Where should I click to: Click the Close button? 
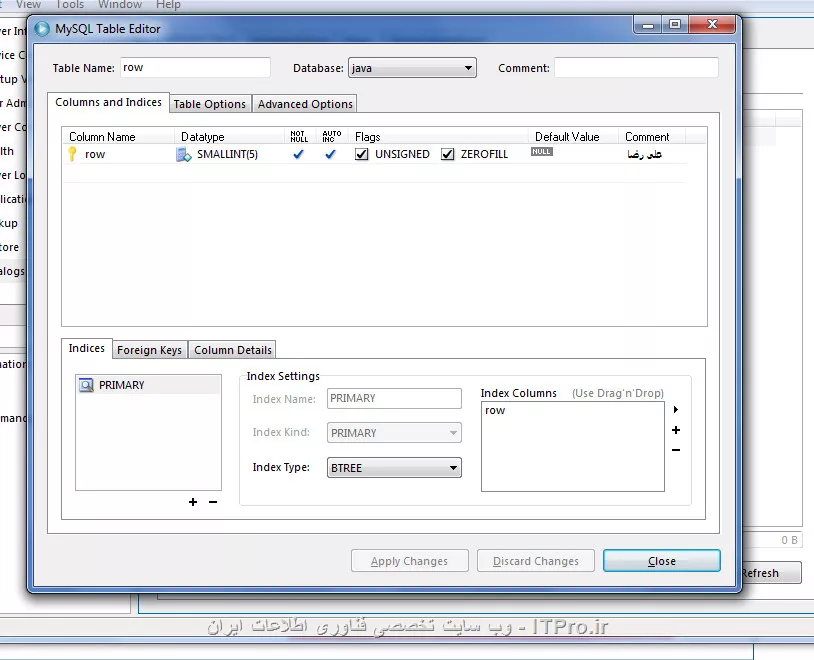coord(662,561)
